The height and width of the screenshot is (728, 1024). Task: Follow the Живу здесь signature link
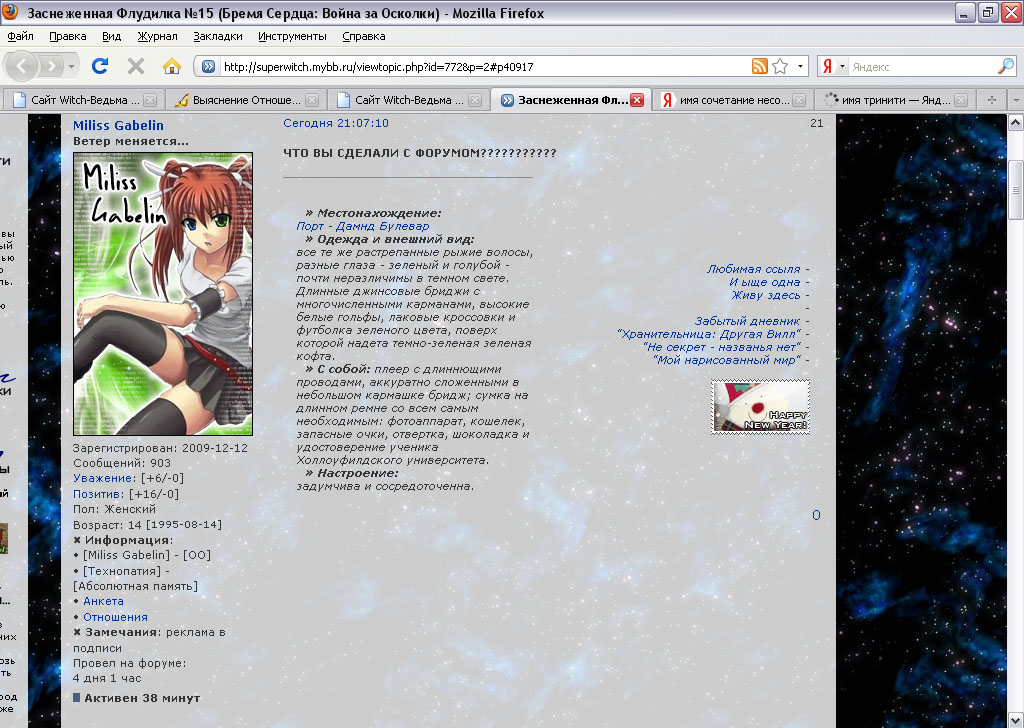tap(765, 295)
